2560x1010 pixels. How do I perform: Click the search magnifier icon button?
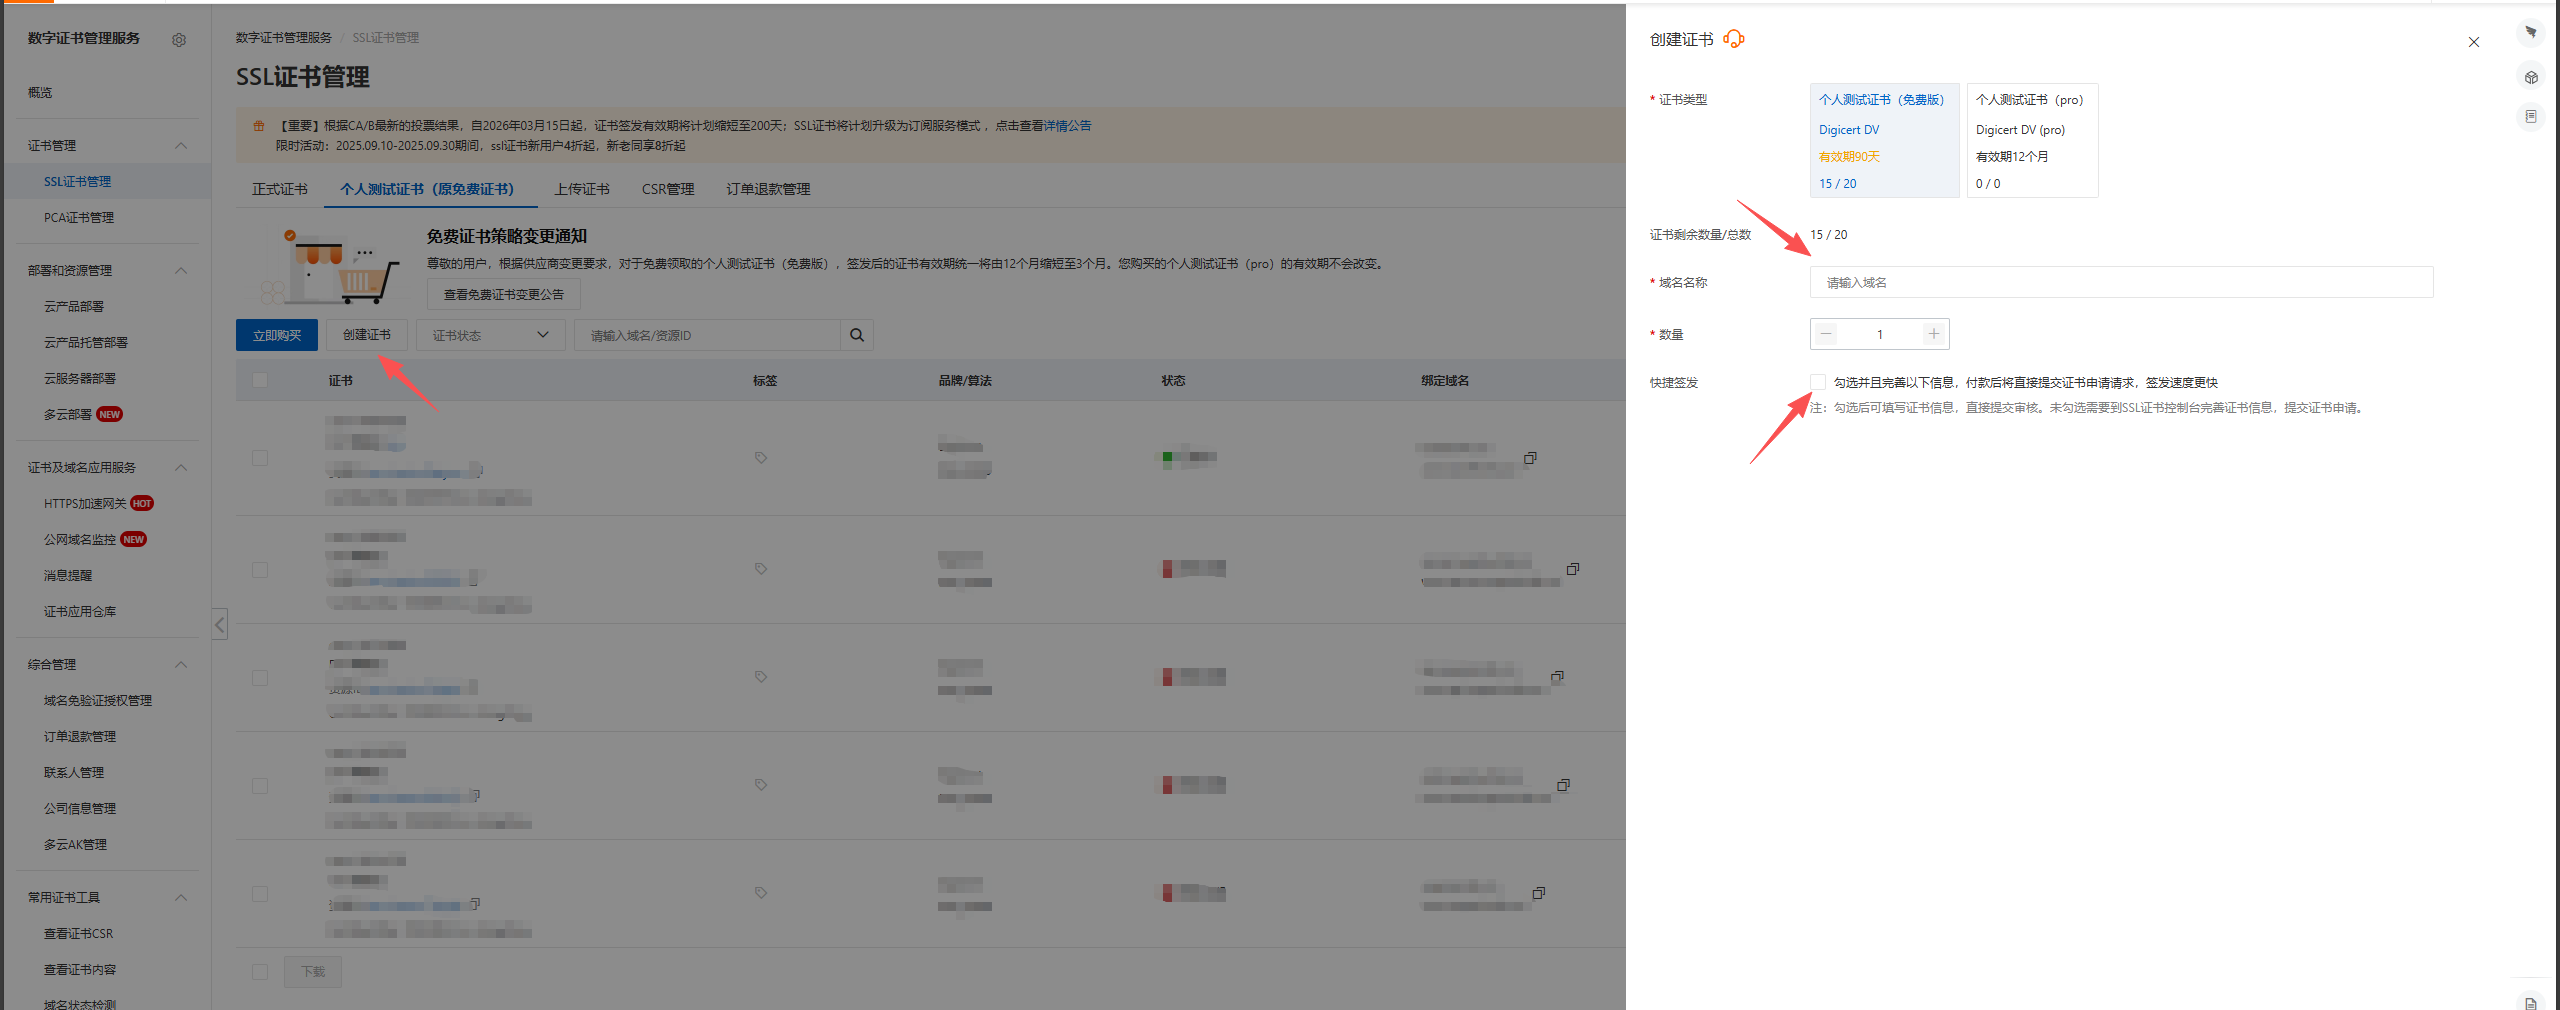(857, 335)
